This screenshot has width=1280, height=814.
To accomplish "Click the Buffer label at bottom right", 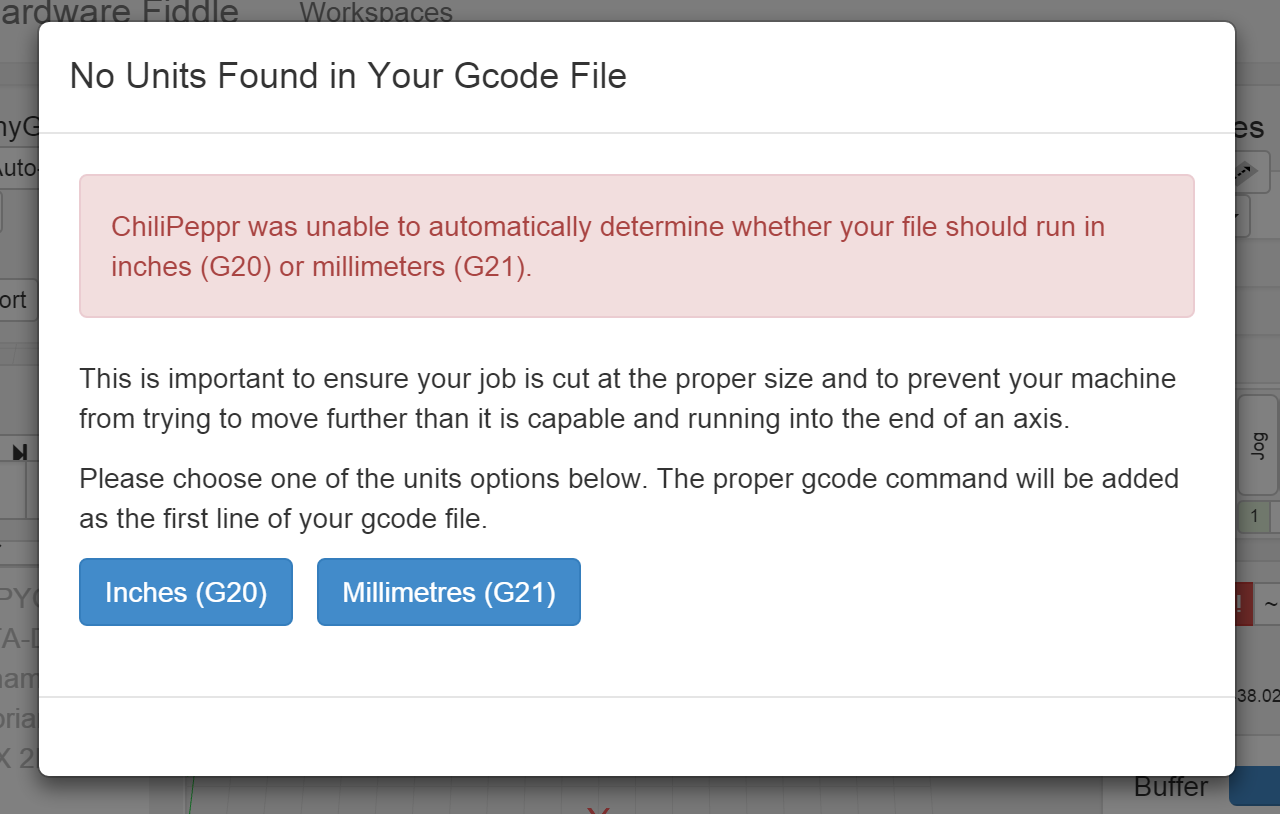I will pyautogui.click(x=1170, y=787).
